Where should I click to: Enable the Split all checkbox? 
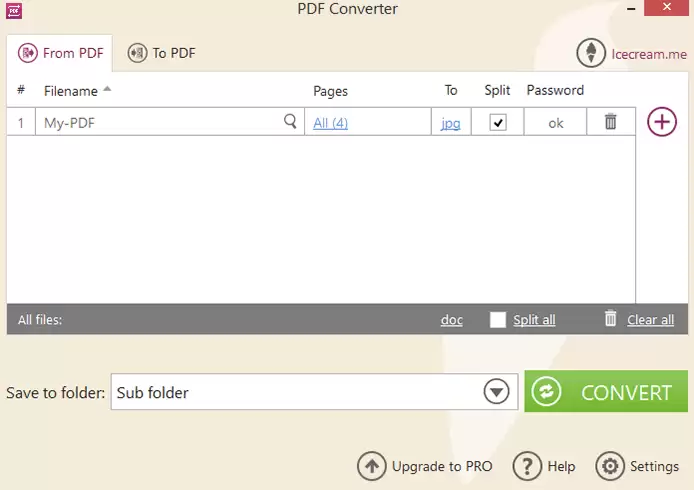pos(497,320)
